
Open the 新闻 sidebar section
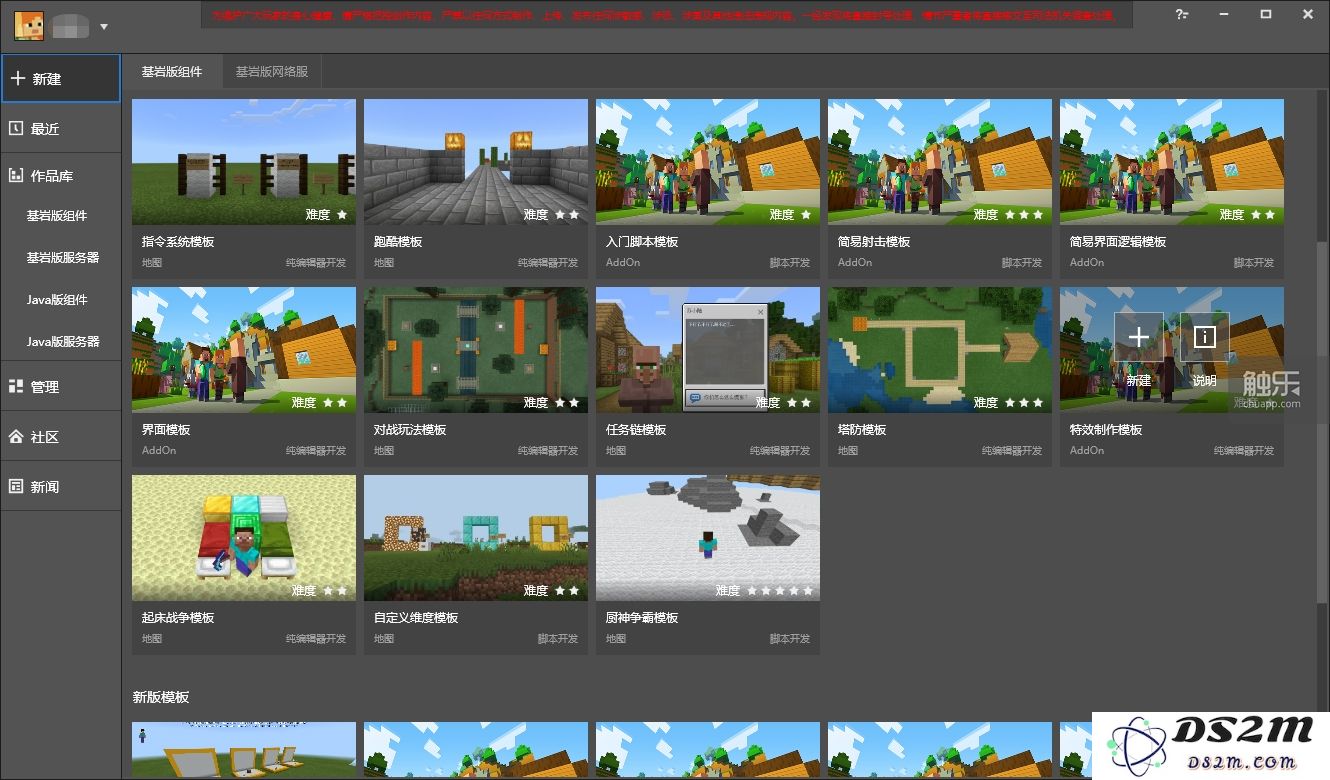[61, 487]
